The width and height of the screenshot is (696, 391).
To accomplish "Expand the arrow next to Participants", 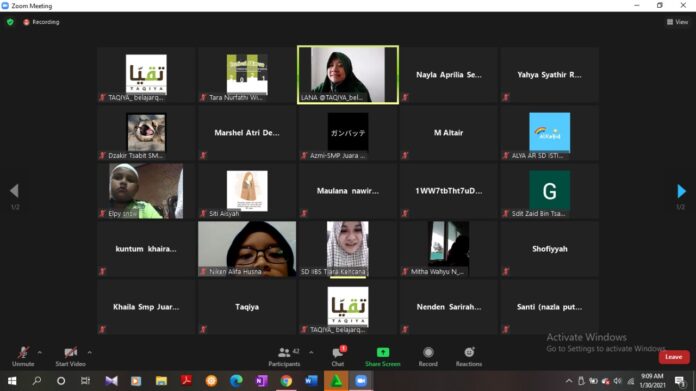I will coord(311,352).
